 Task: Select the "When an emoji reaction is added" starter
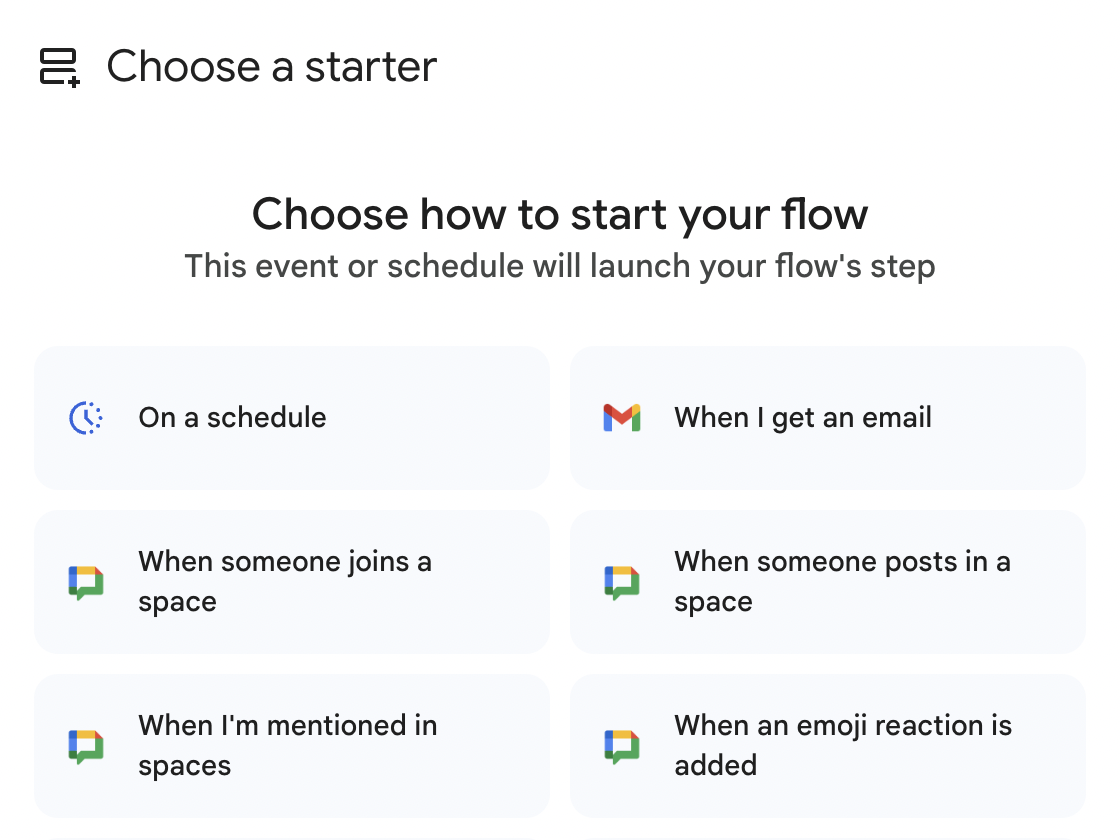[x=827, y=745]
